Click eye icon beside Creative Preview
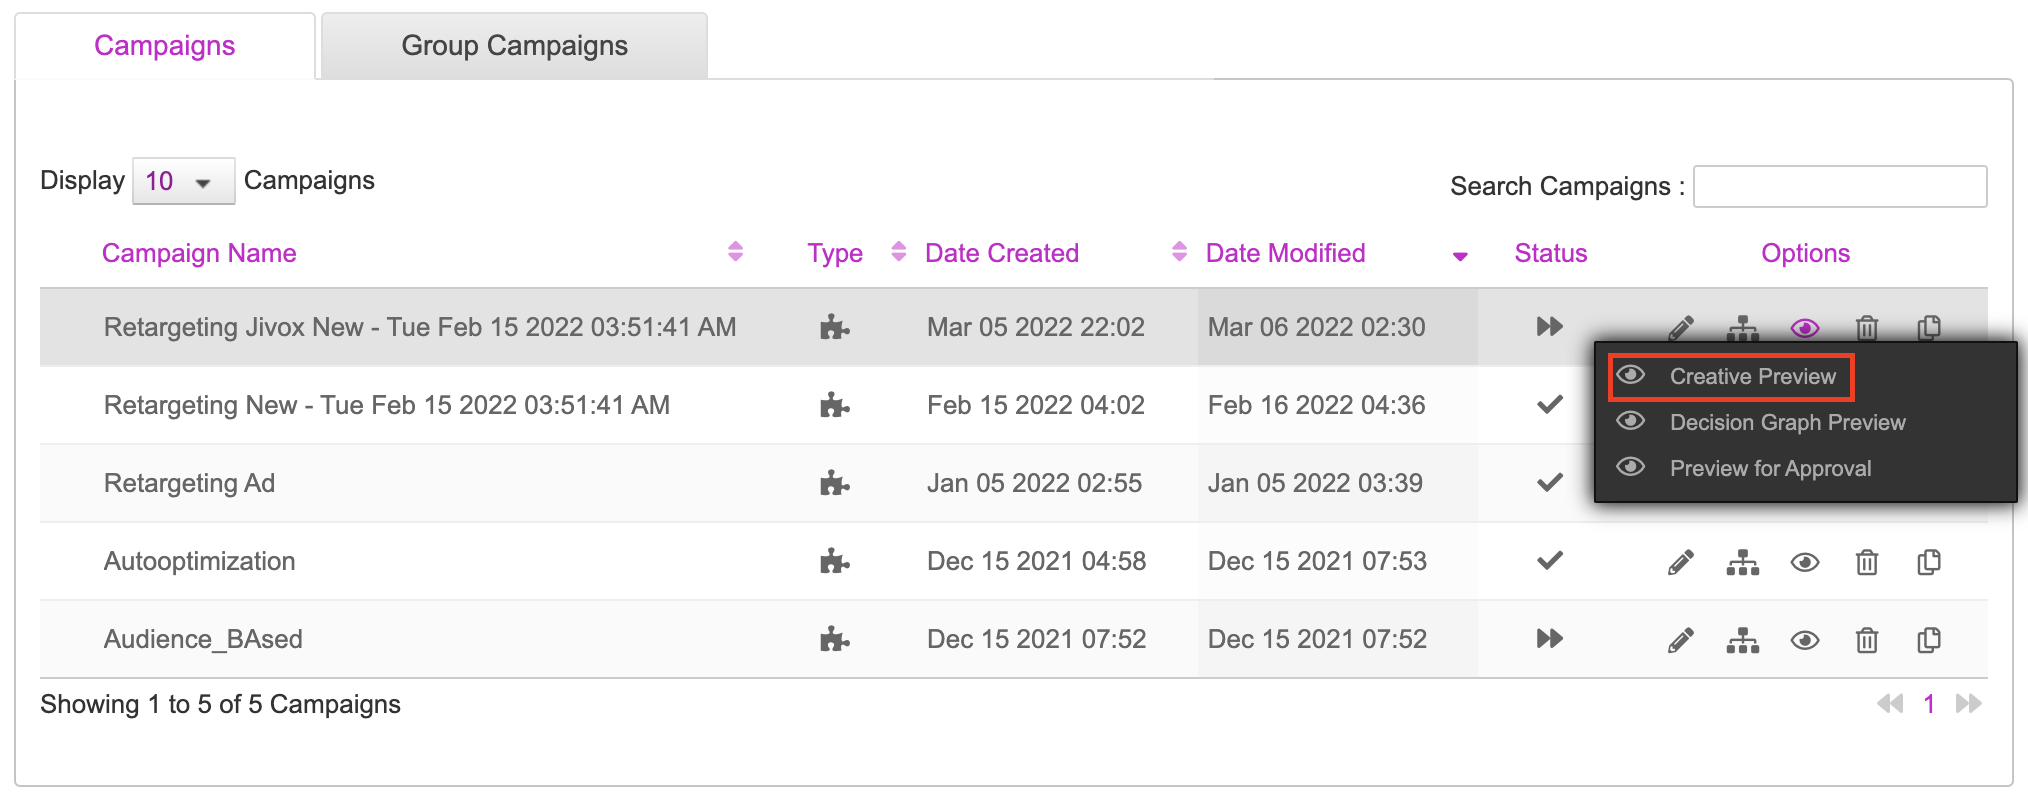Screen dimensions: 2028x804 [x=1631, y=375]
